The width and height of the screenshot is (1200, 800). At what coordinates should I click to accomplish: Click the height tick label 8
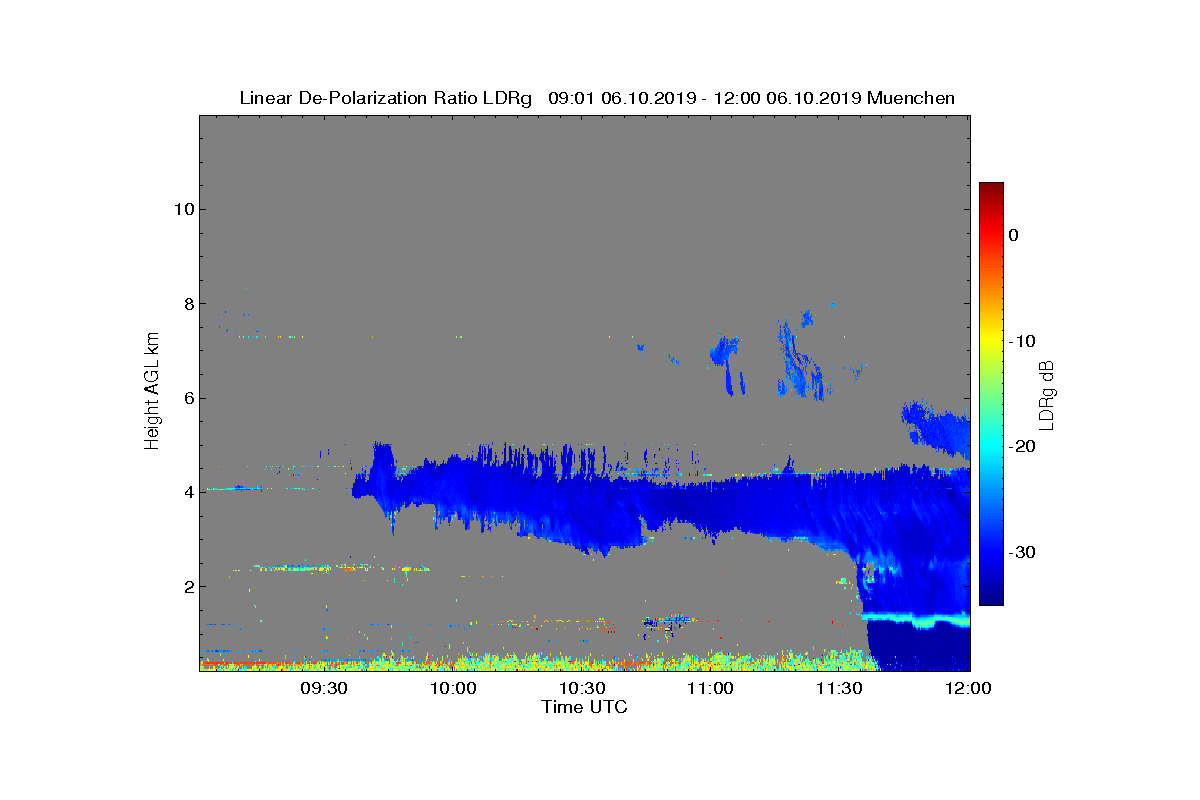click(187, 304)
